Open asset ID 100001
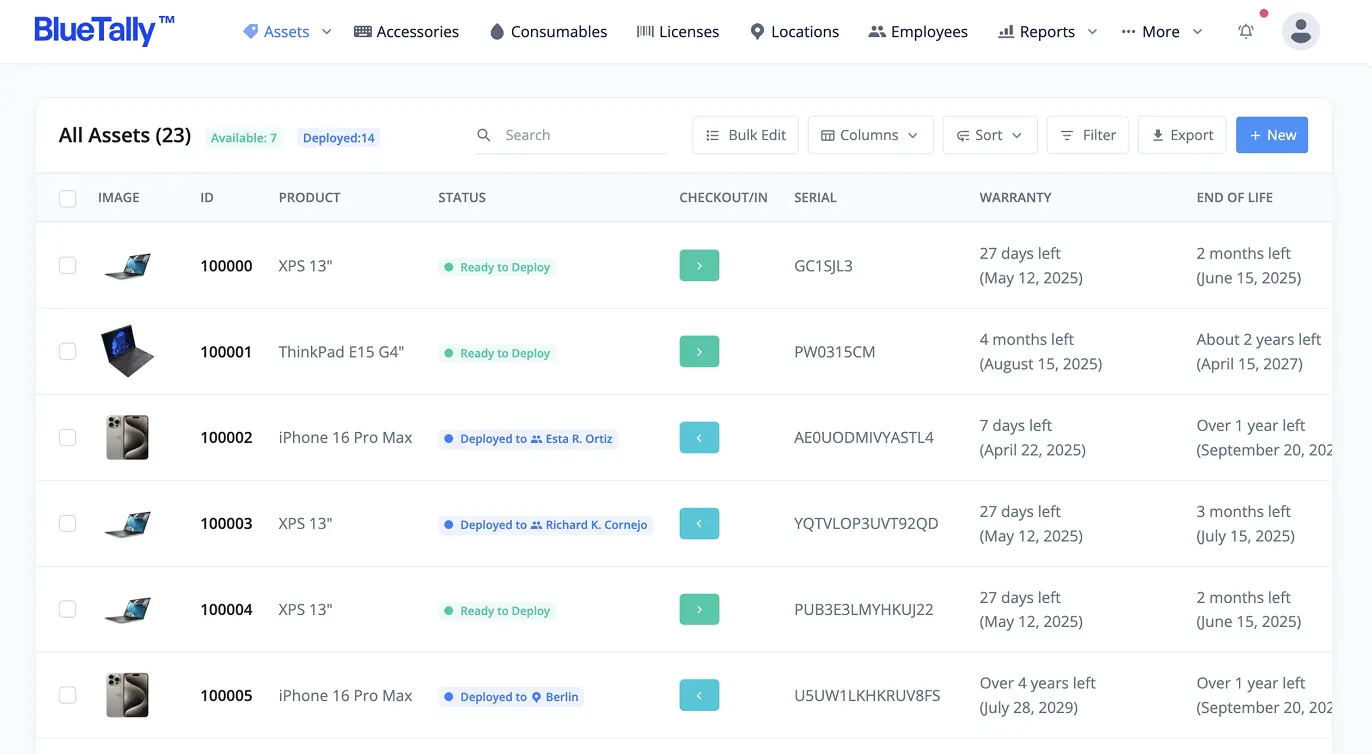The height and width of the screenshot is (754, 1372). [x=226, y=352]
